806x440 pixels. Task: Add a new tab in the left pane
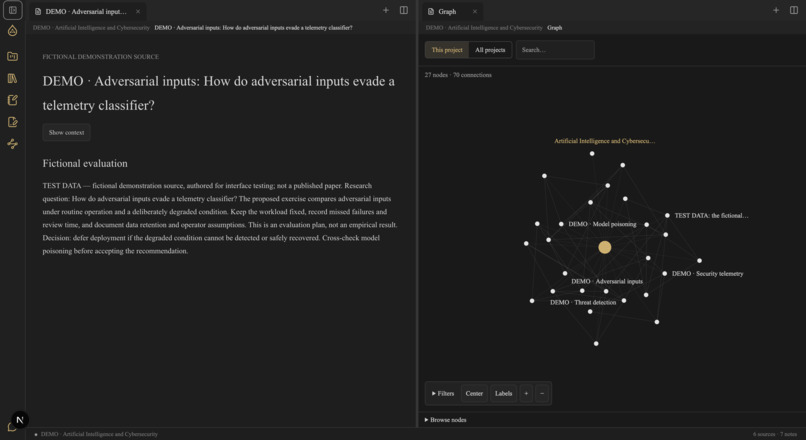(386, 10)
